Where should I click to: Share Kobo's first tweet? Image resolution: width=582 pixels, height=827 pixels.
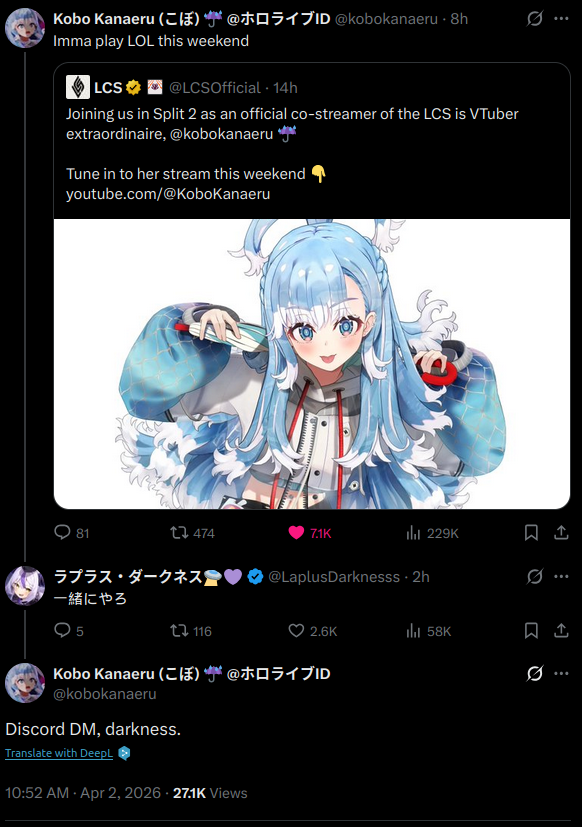click(561, 533)
